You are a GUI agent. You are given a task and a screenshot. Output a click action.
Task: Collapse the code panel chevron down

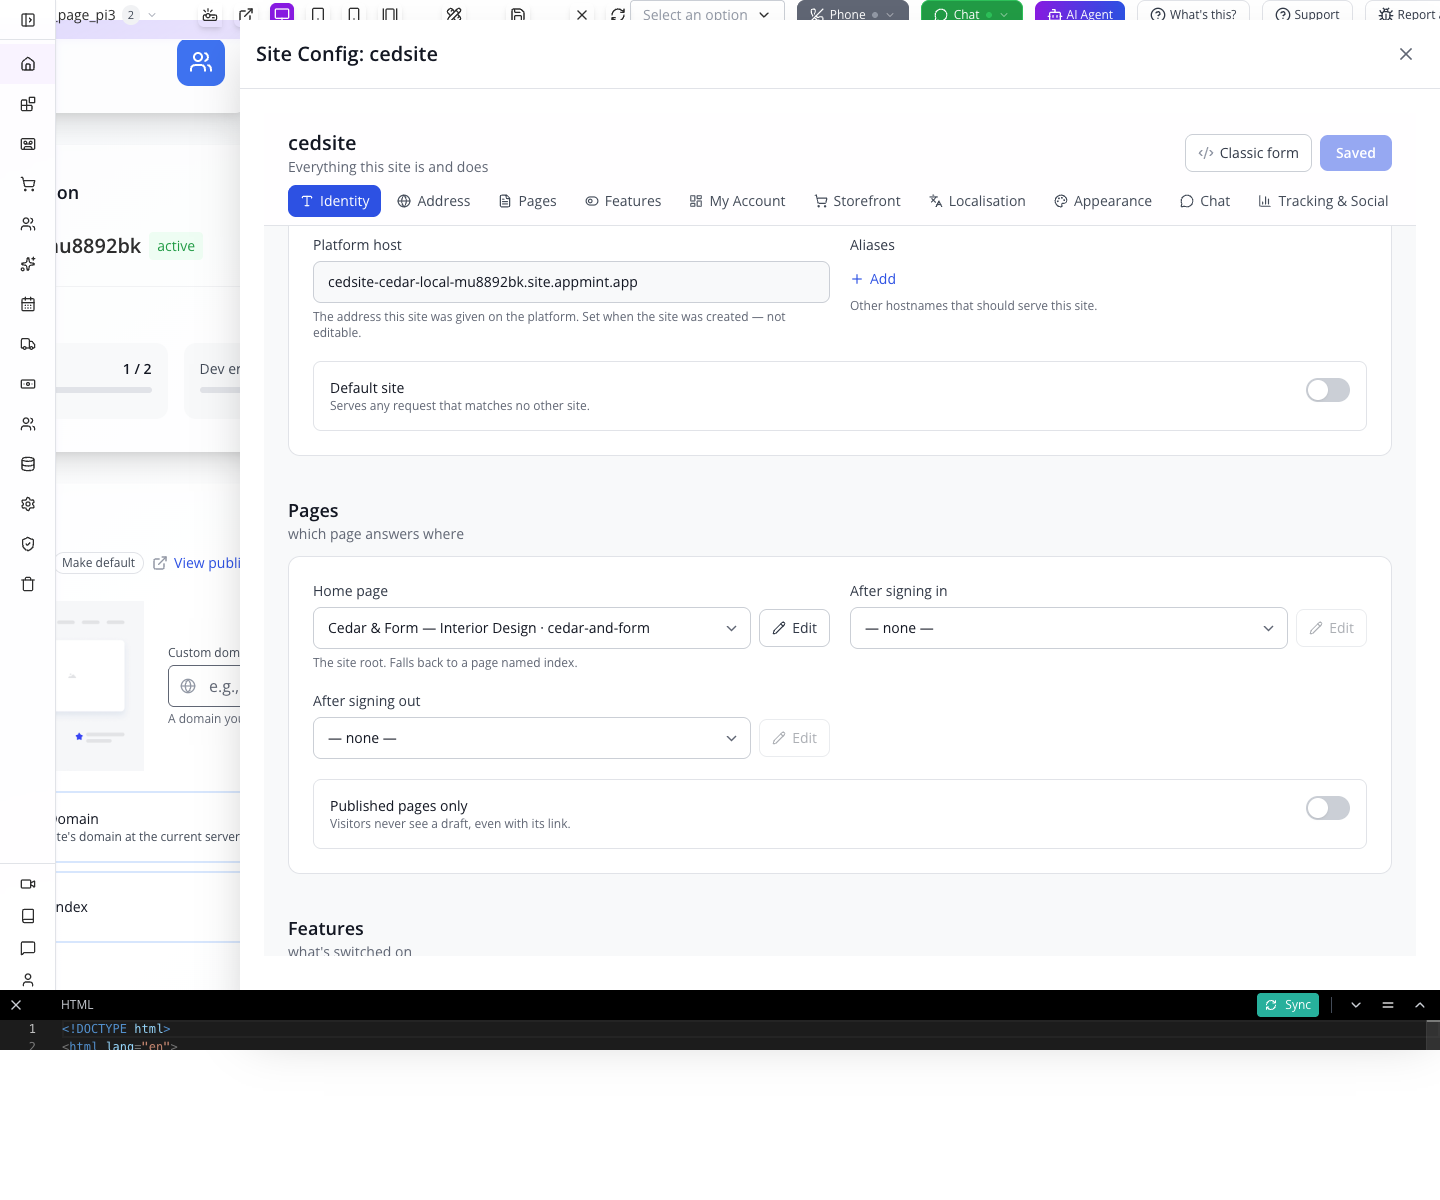(1356, 1005)
